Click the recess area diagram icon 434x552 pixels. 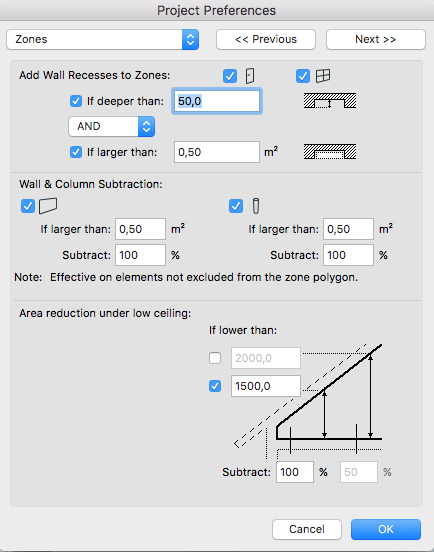pyautogui.click(x=330, y=152)
